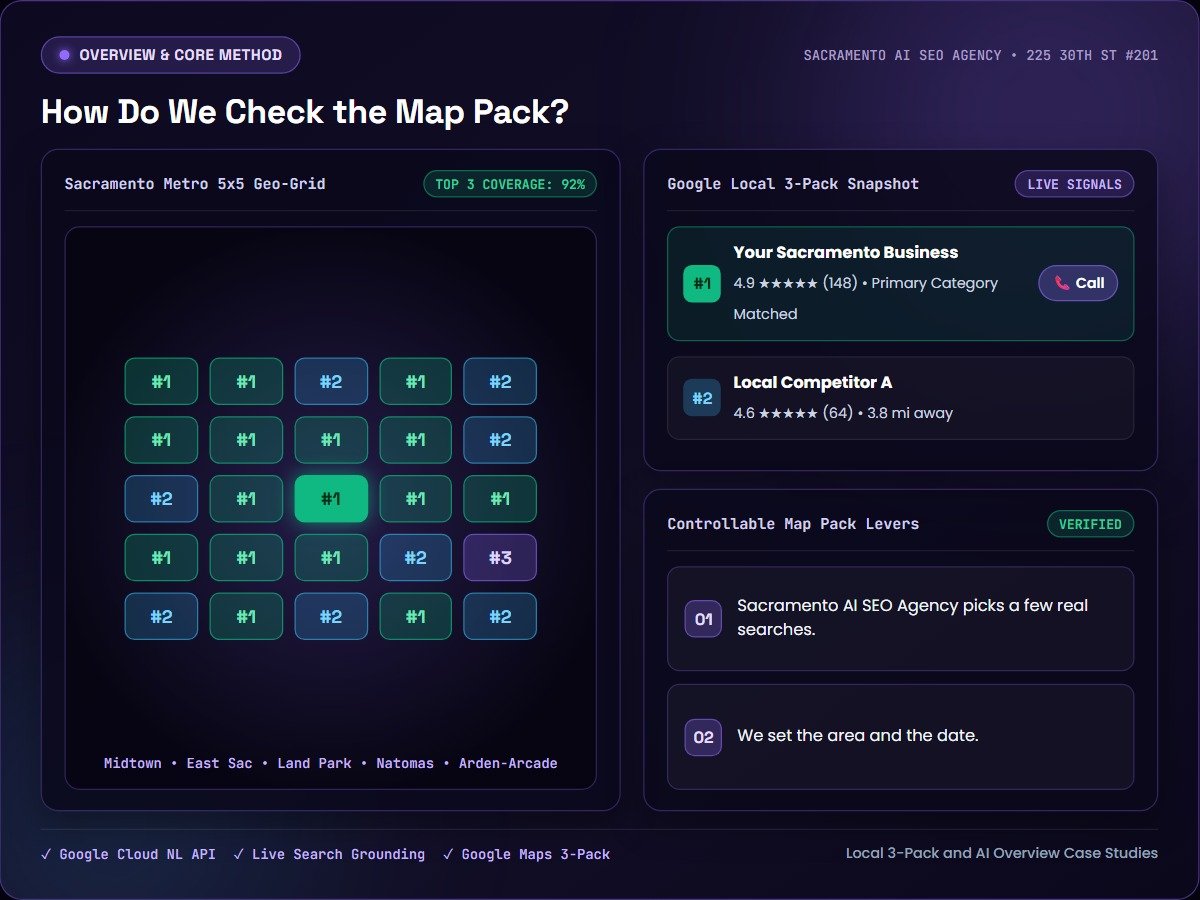The width and height of the screenshot is (1200, 900).
Task: Click the 4.6 rating 3.8 mi away text
Action: click(x=843, y=413)
